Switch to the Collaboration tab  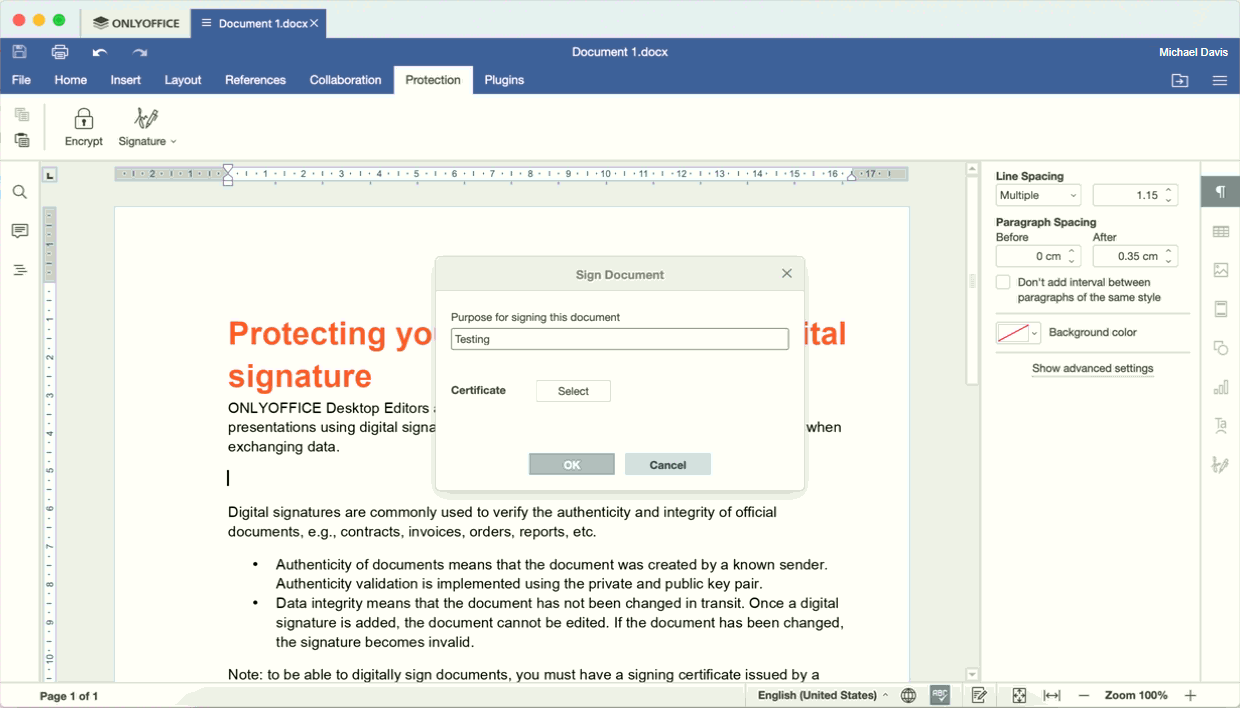coord(345,80)
